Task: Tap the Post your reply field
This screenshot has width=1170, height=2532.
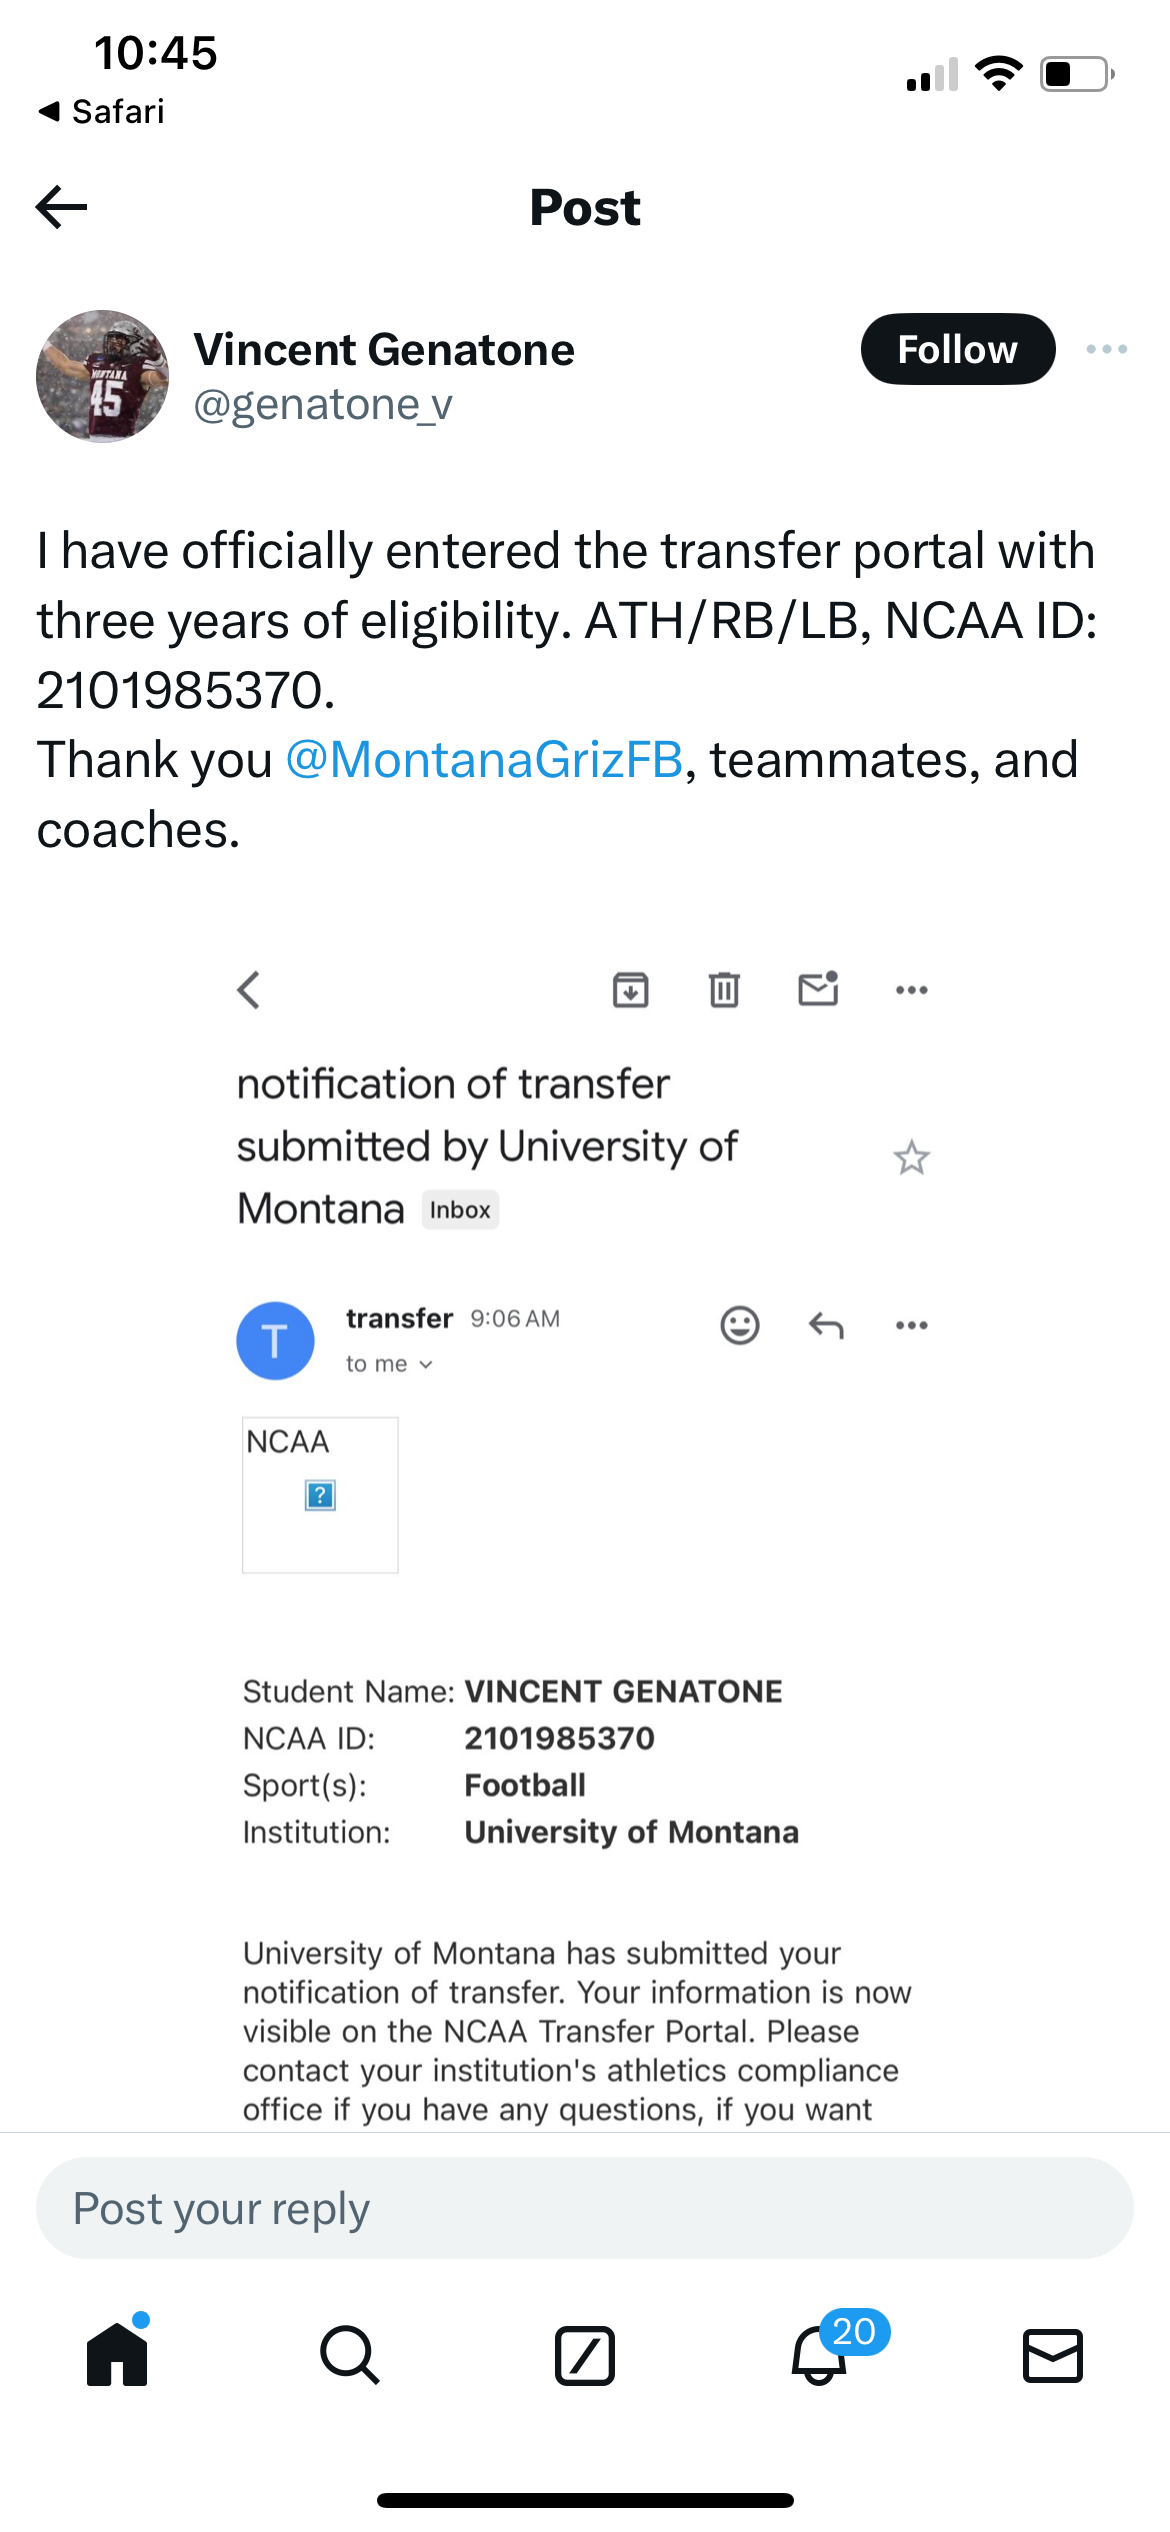Action: pos(584,2208)
